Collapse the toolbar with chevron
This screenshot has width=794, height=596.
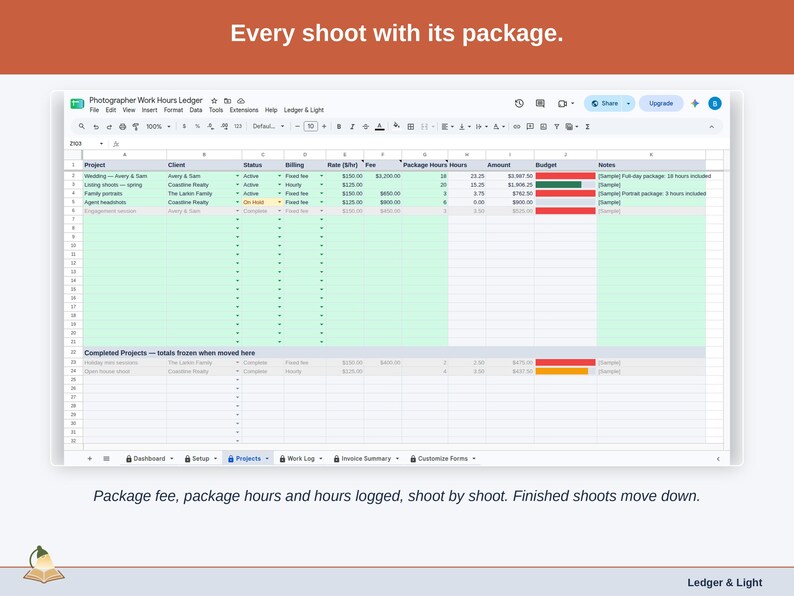[x=711, y=127]
